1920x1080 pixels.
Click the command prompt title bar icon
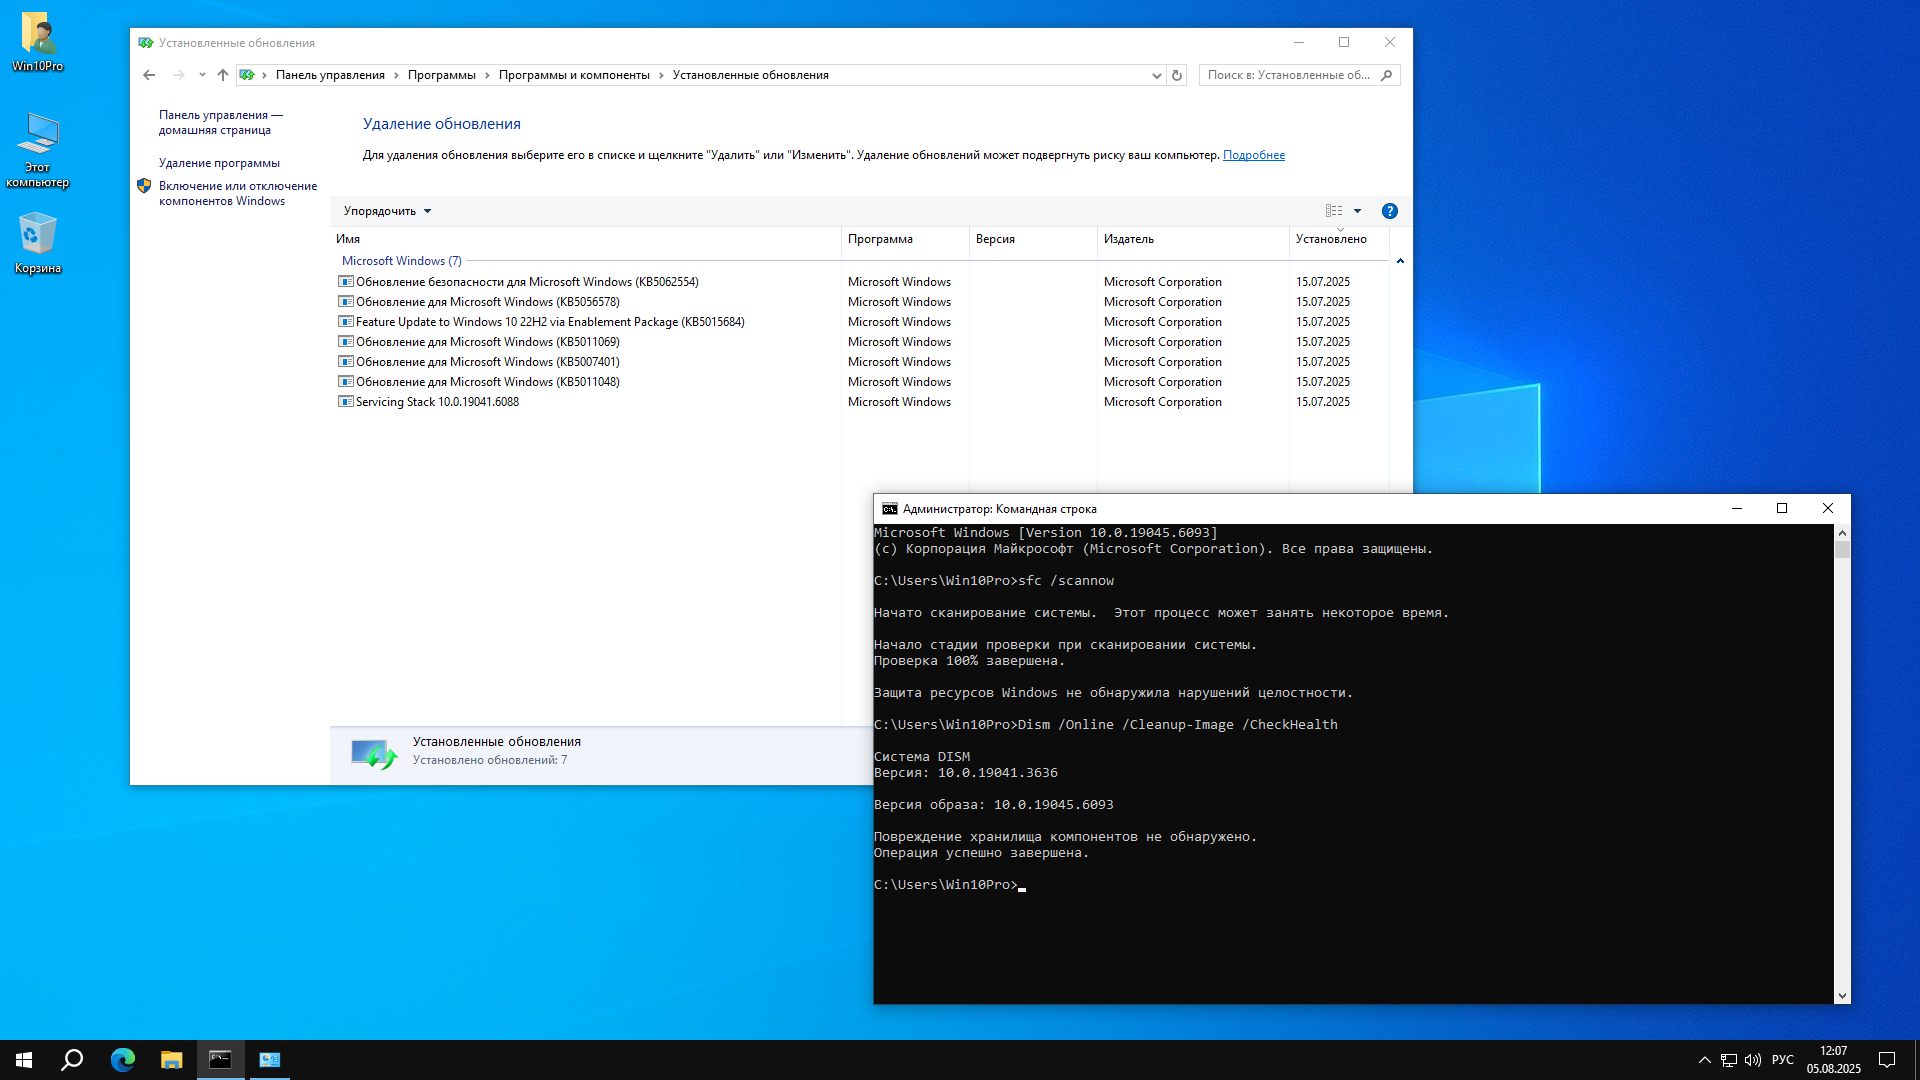(889, 509)
